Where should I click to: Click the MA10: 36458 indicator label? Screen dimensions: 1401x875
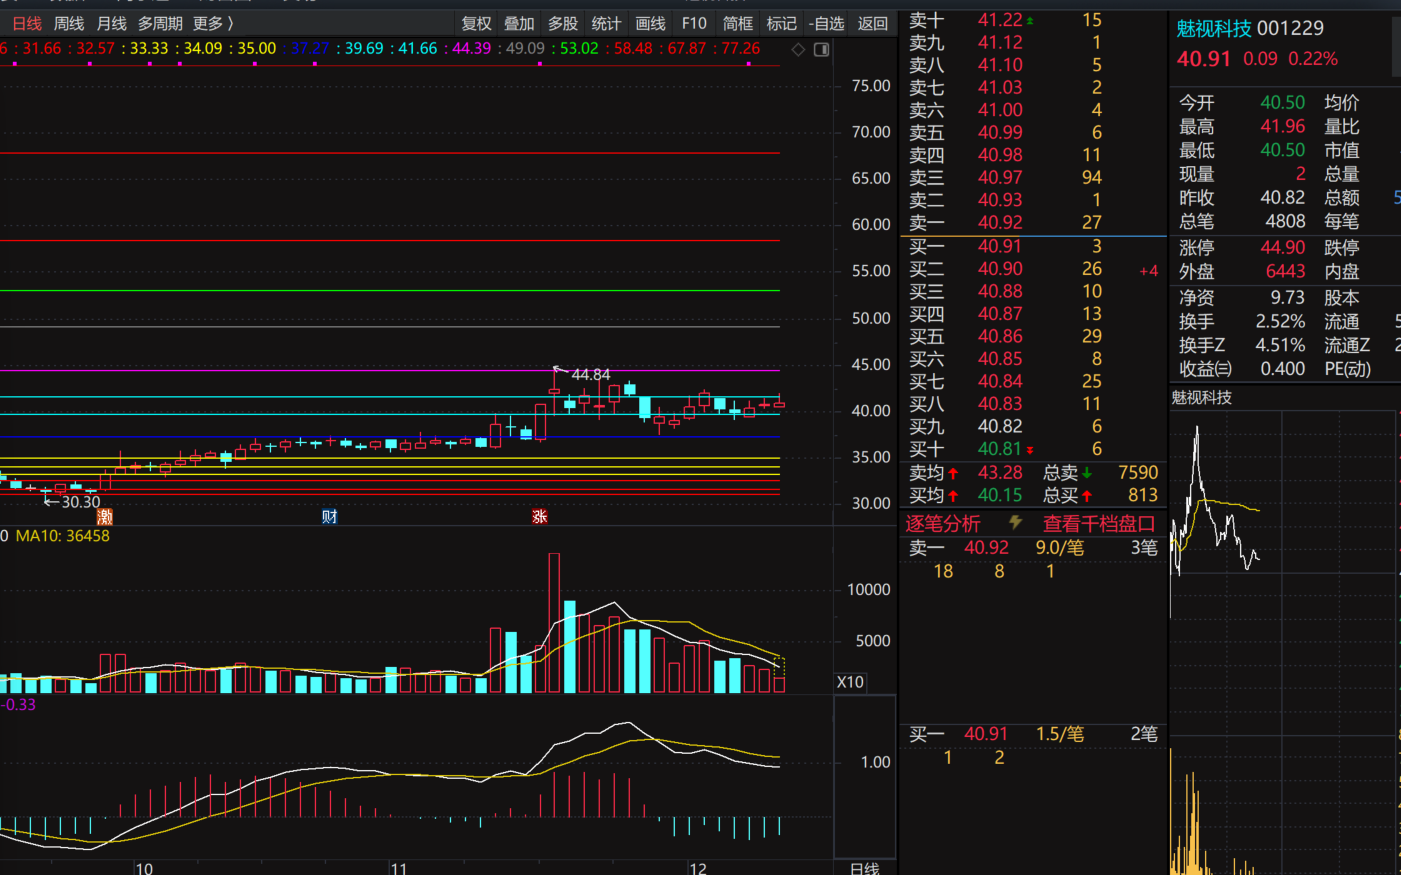pos(62,536)
